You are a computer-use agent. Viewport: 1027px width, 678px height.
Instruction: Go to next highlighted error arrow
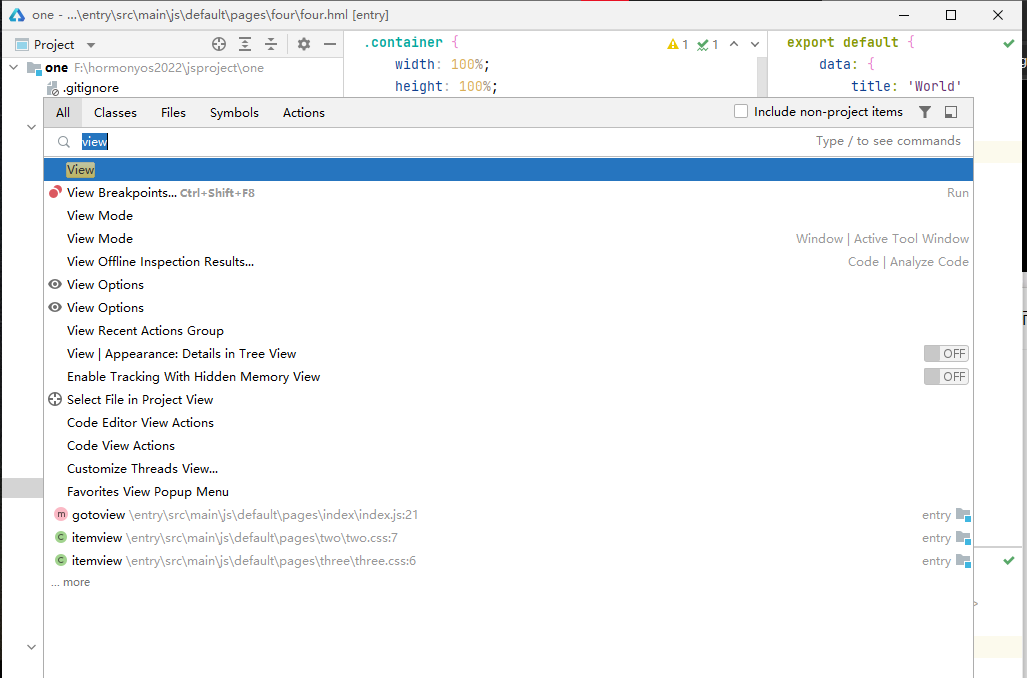tap(755, 45)
